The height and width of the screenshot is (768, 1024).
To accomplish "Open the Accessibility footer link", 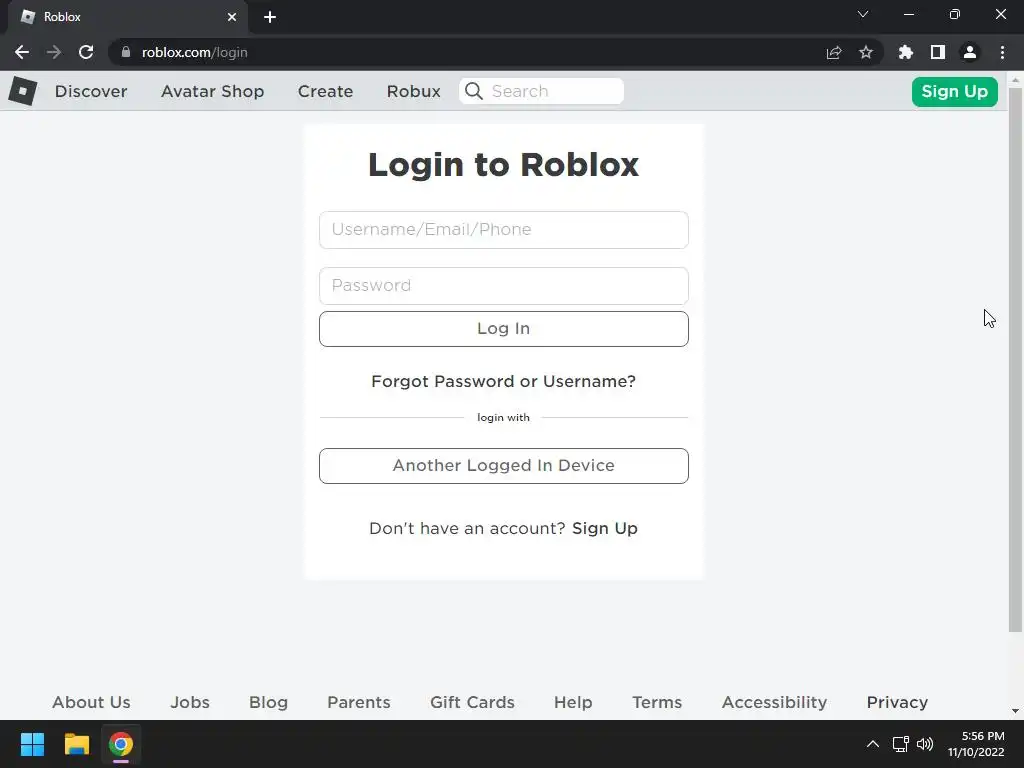I will pyautogui.click(x=775, y=702).
